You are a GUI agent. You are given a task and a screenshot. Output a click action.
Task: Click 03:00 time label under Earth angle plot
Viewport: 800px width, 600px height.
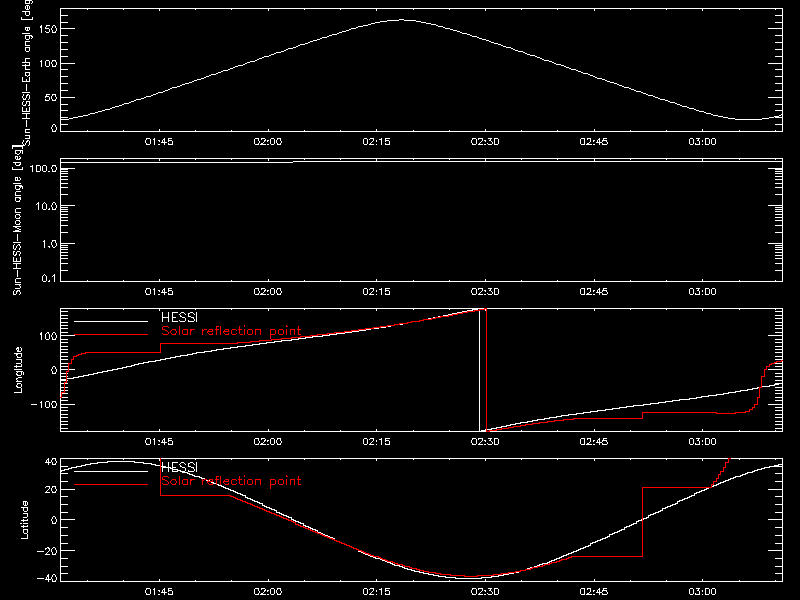(x=703, y=141)
